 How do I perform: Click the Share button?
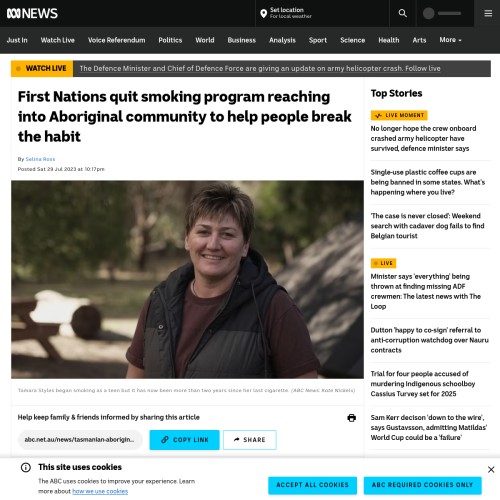250,440
